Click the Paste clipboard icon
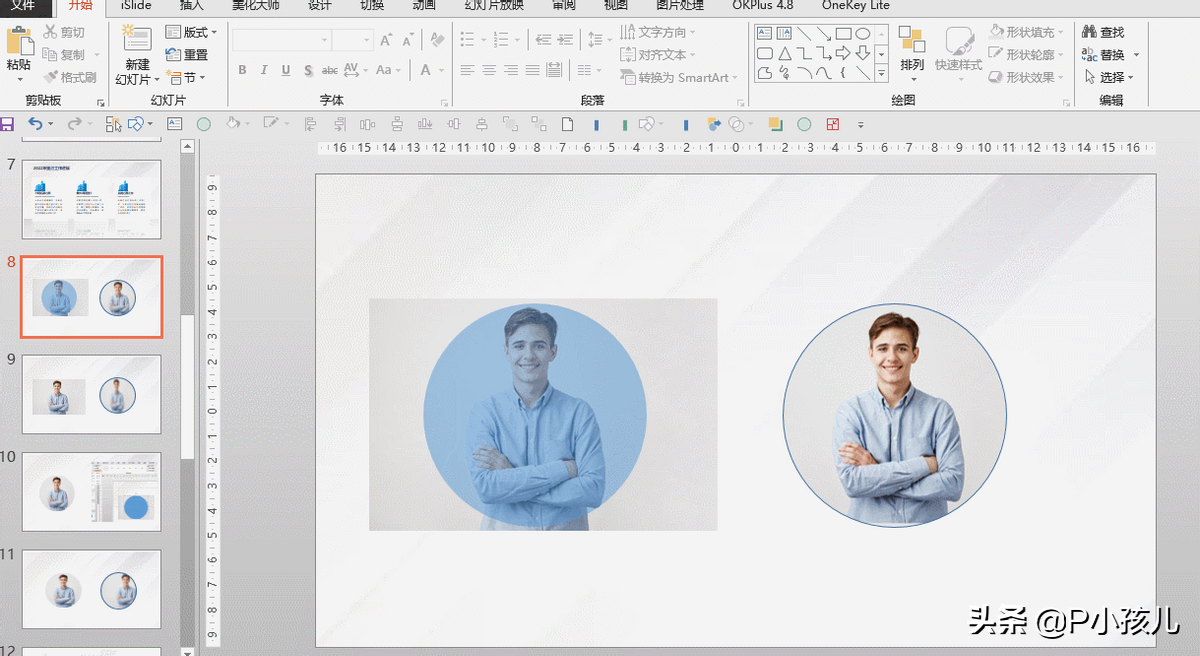 click(x=18, y=42)
